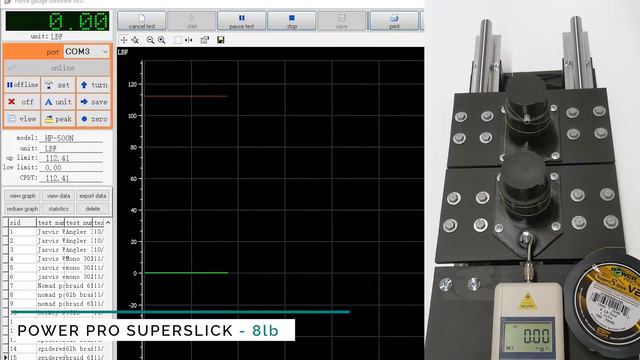Select row 6 jarvis mono 30 entry
Screen dimensions: 640x360
(x=56, y=276)
